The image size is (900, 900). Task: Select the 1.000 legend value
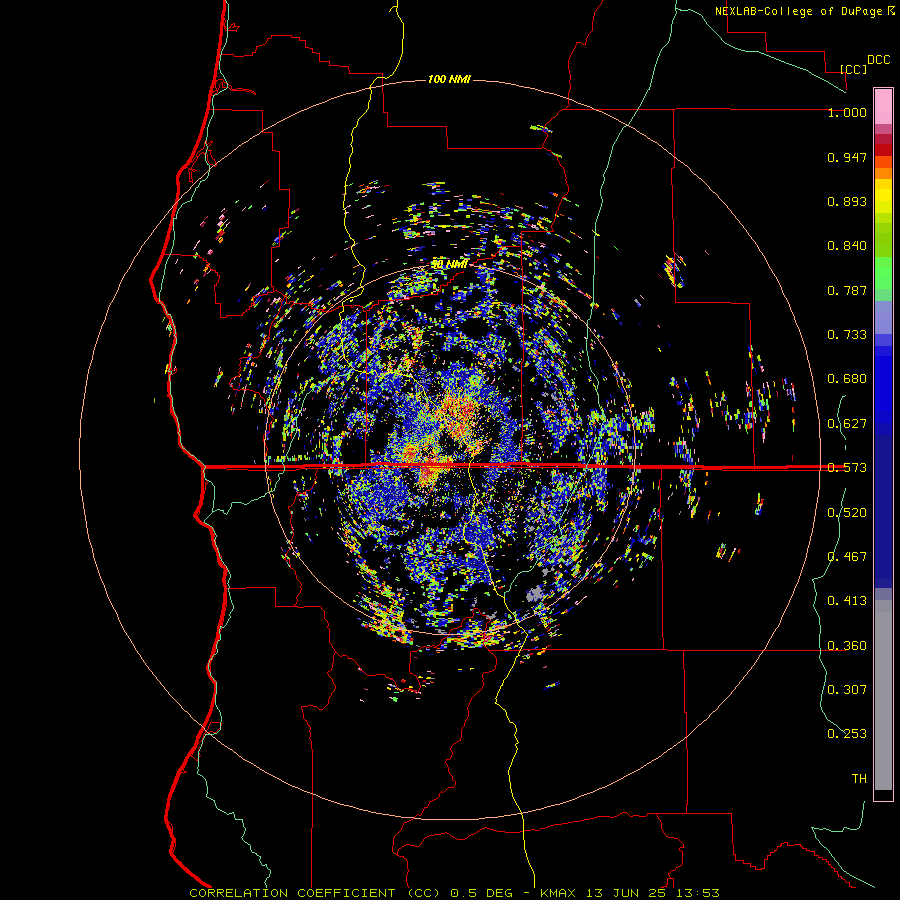847,112
